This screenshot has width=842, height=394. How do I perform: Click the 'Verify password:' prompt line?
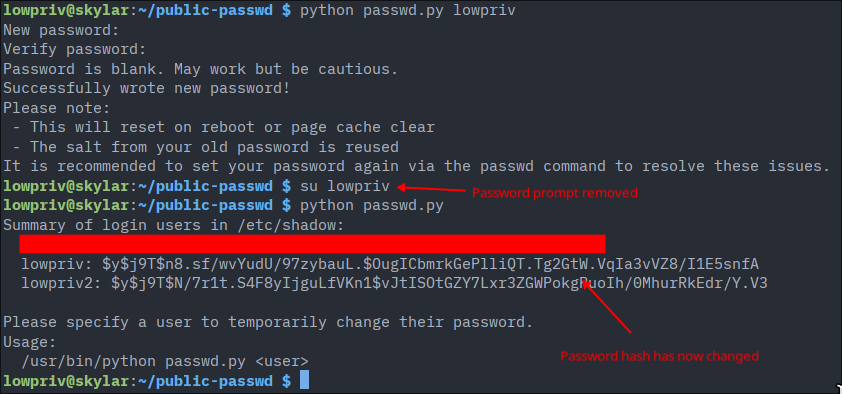coord(75,49)
